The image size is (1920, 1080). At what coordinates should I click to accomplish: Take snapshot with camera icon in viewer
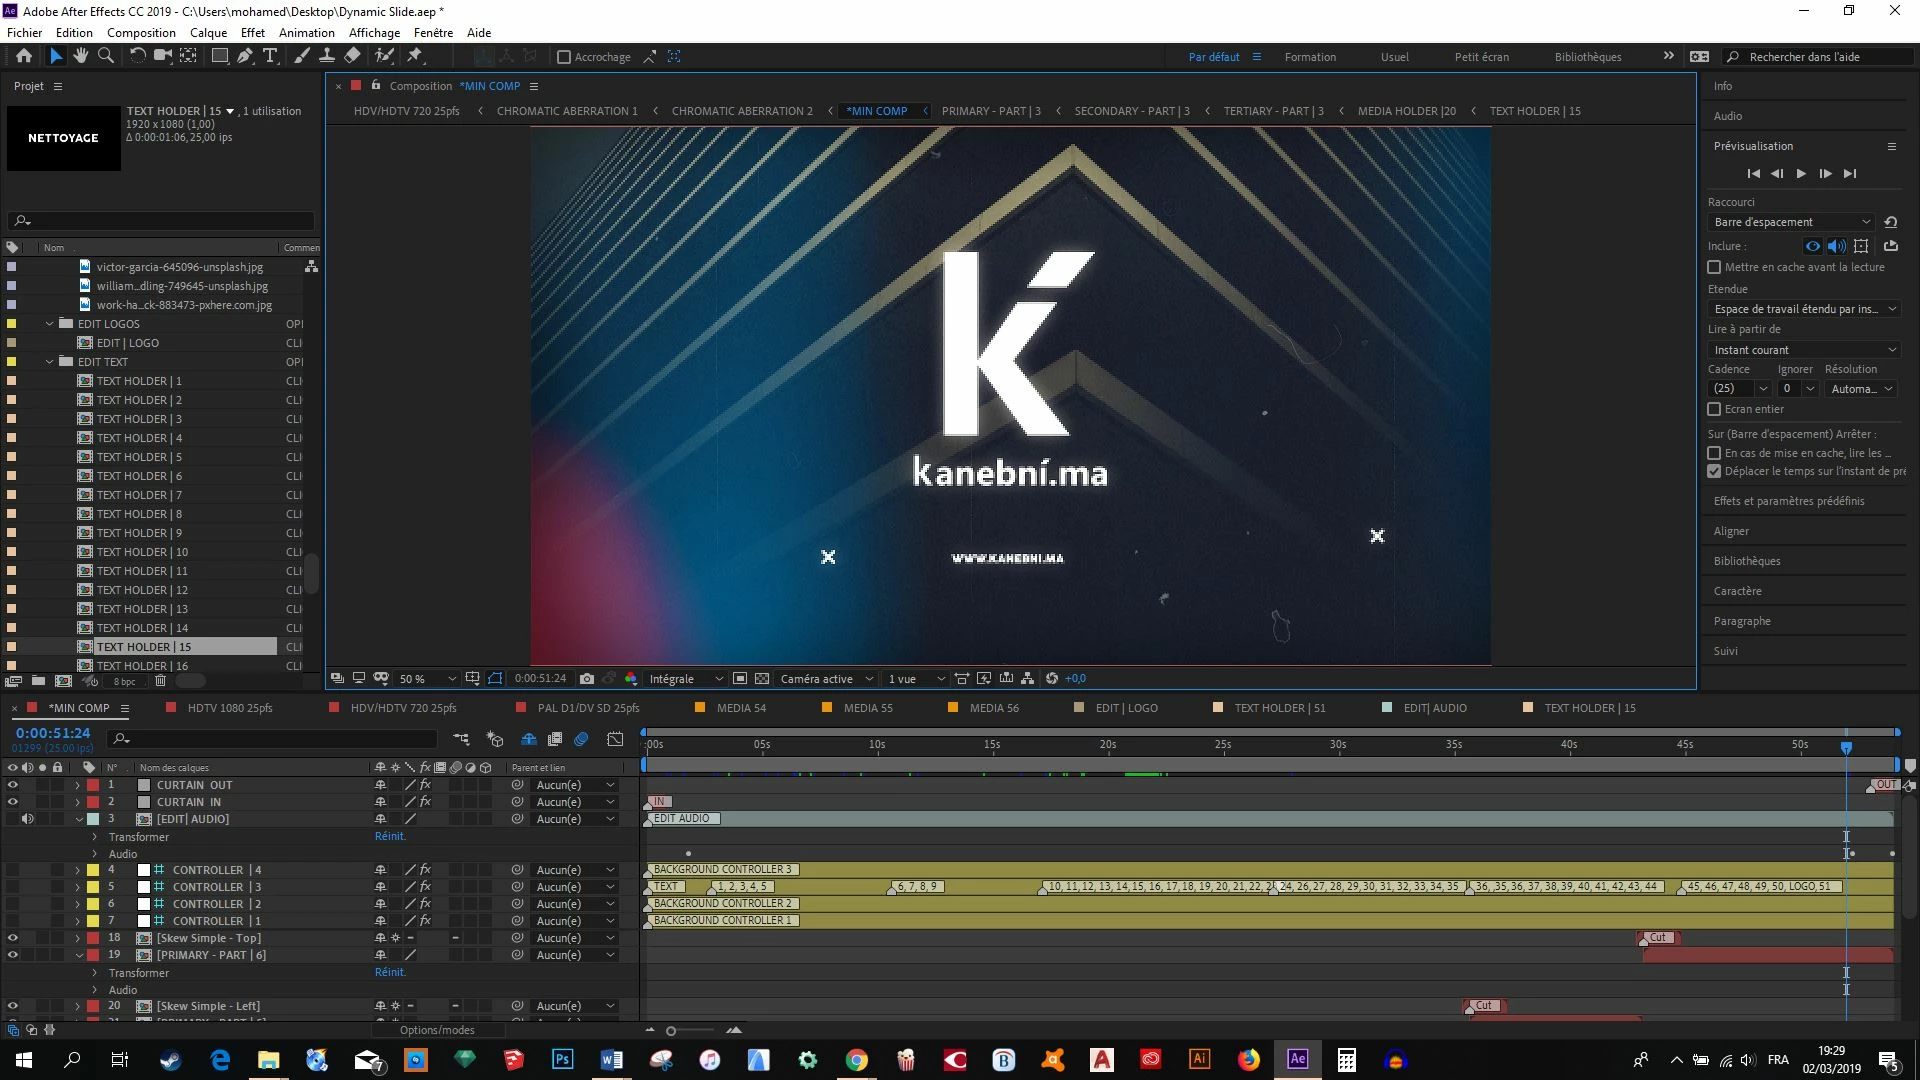[587, 679]
